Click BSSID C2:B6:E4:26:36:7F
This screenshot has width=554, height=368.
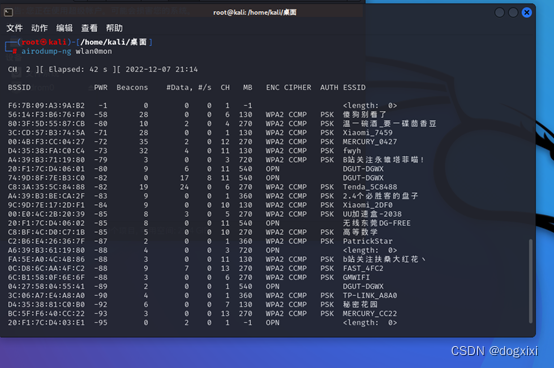46,241
